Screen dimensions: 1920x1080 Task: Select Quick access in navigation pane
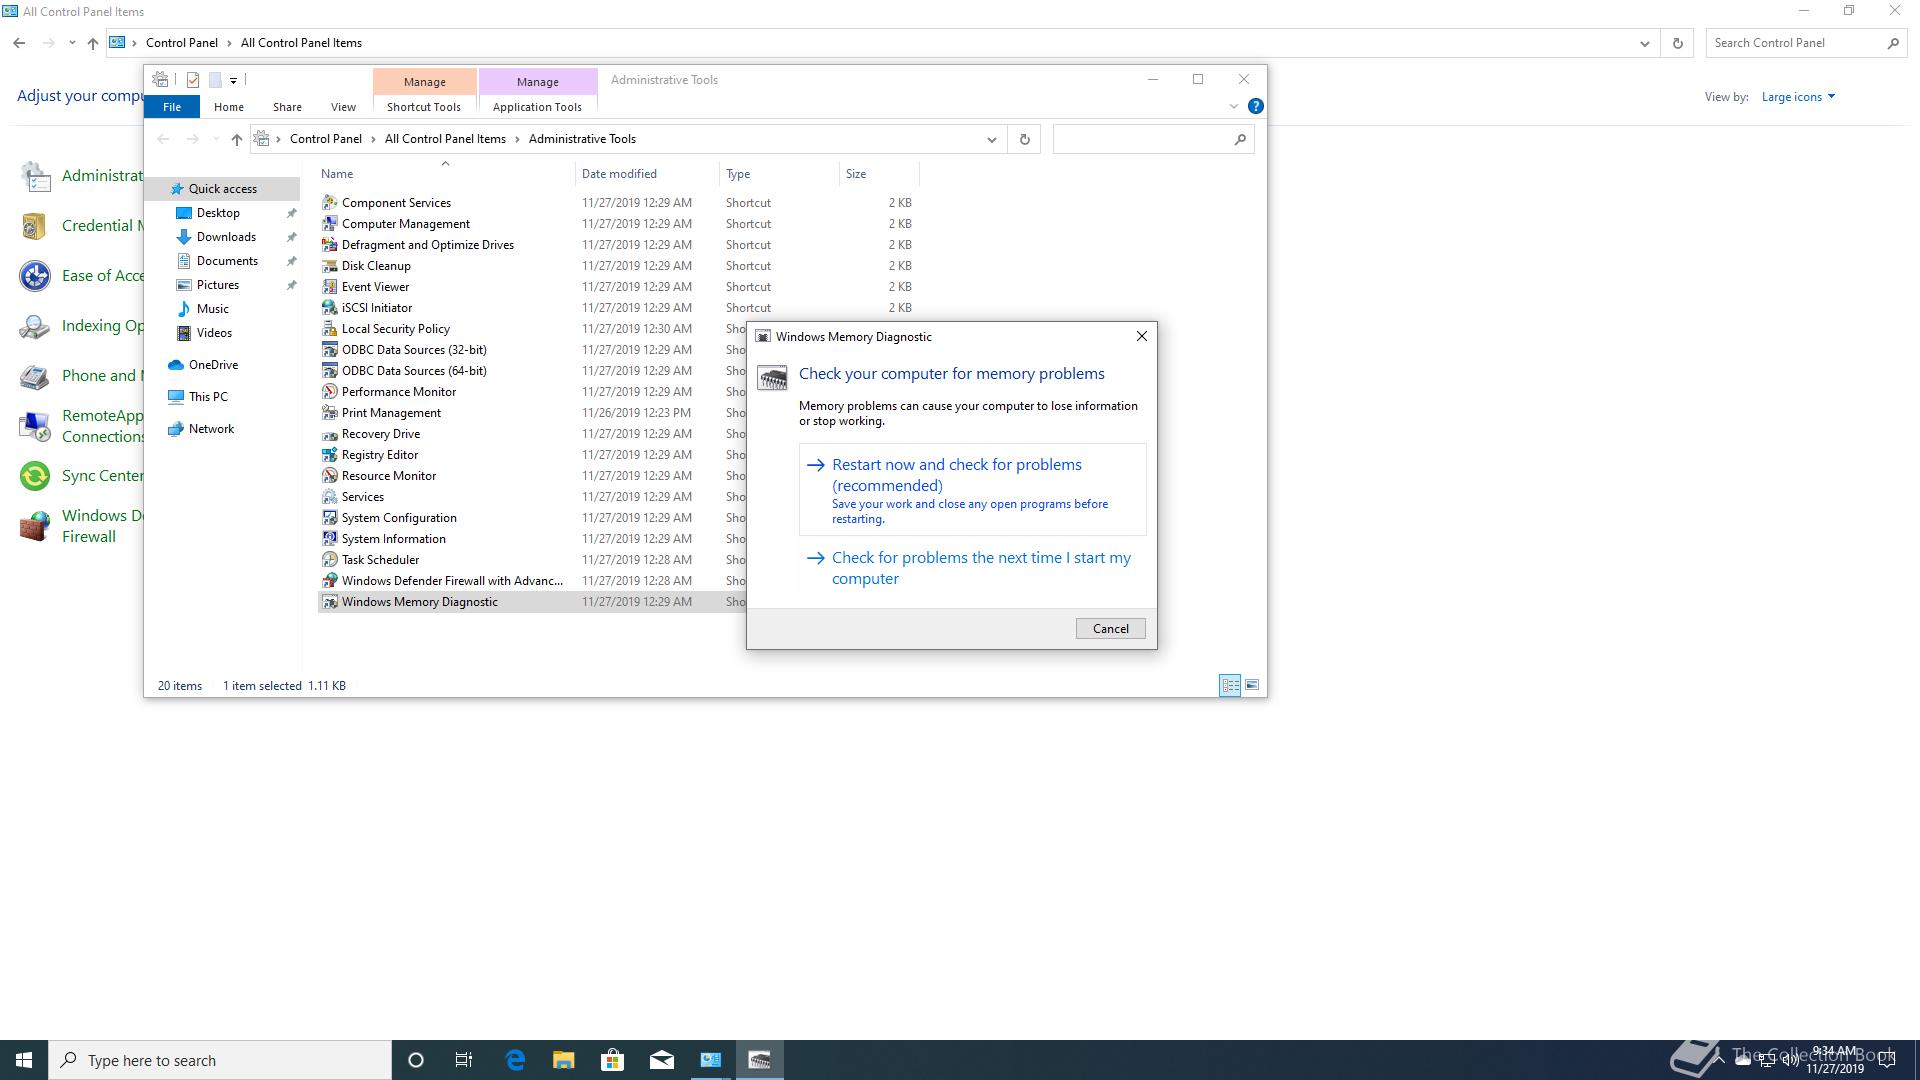pos(222,189)
